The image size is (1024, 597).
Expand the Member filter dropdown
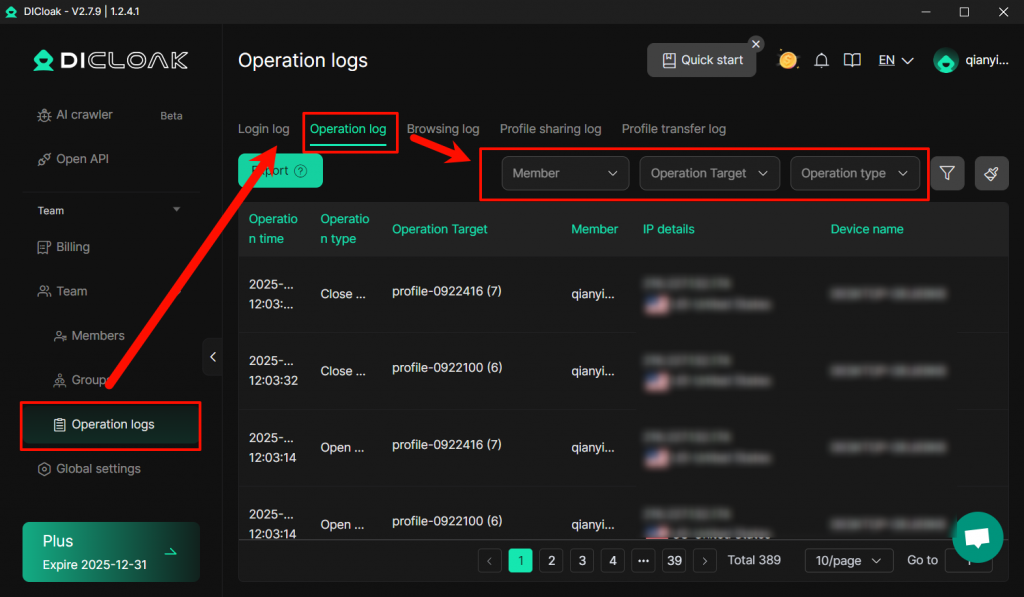pos(565,173)
